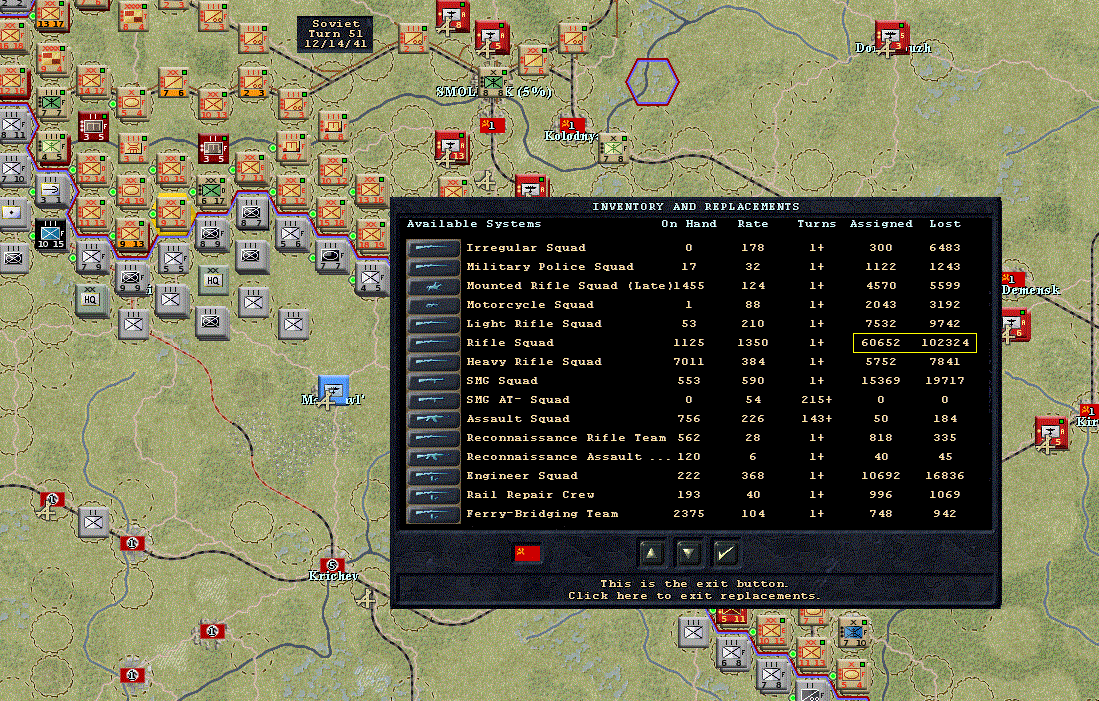Click the 'Ferry-Bridging Team' row name

point(542,514)
